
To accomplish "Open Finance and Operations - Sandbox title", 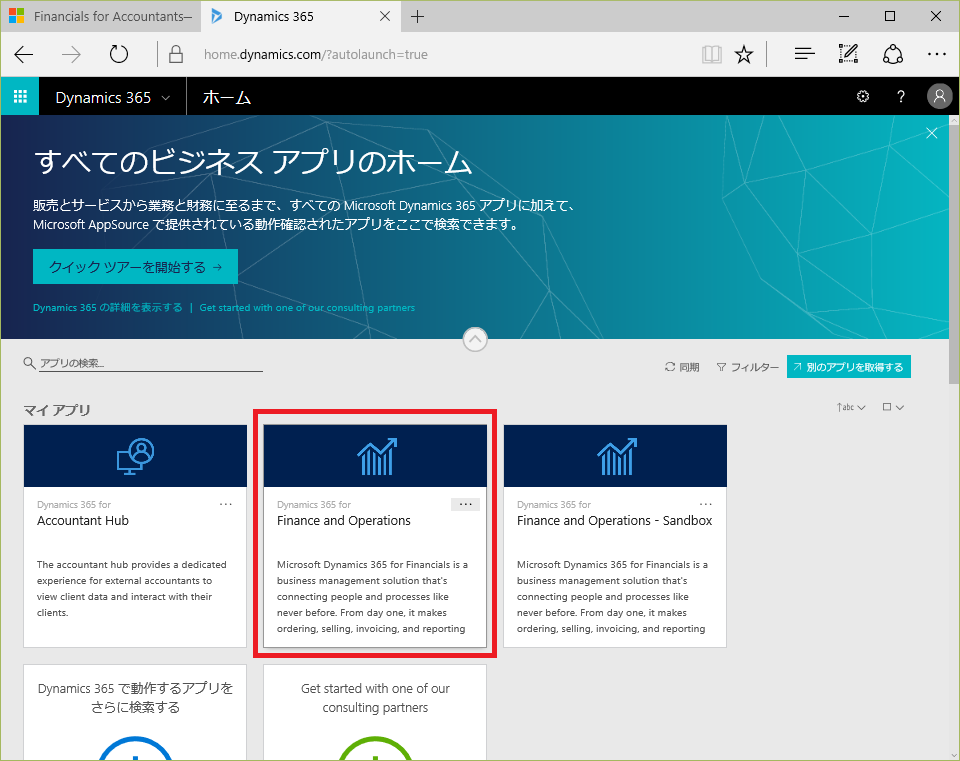I will pyautogui.click(x=614, y=520).
